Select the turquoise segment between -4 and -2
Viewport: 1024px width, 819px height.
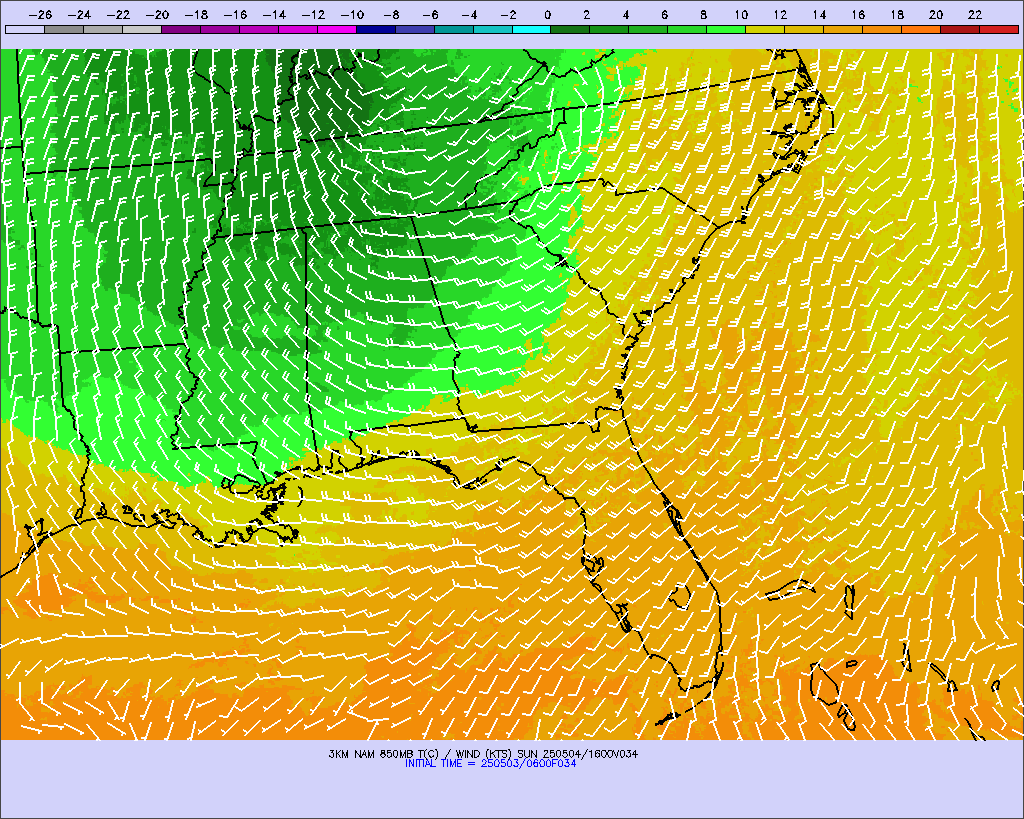[492, 29]
